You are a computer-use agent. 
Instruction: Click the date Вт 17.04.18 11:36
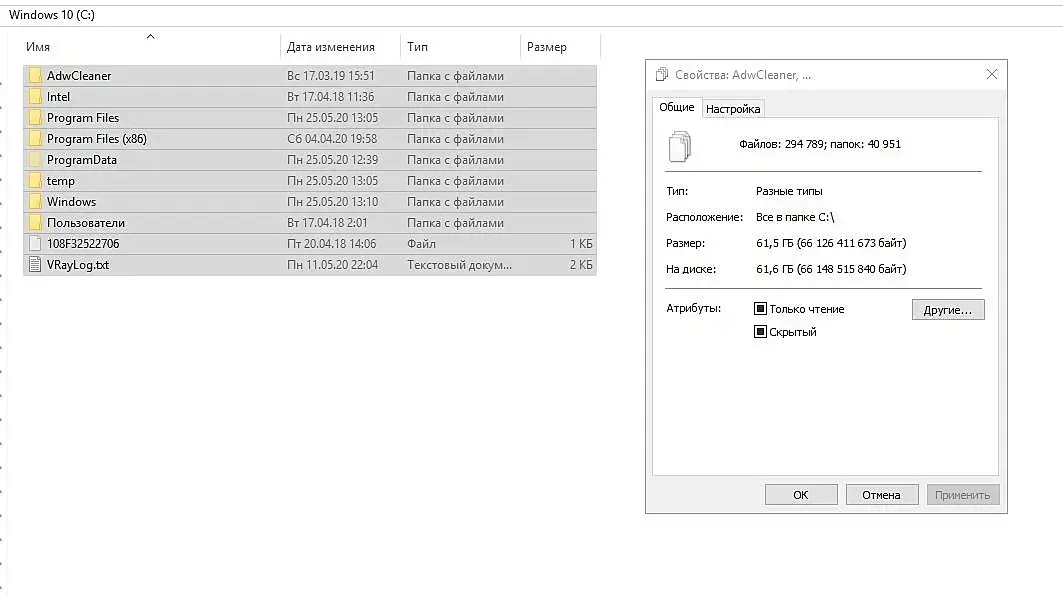(x=330, y=96)
